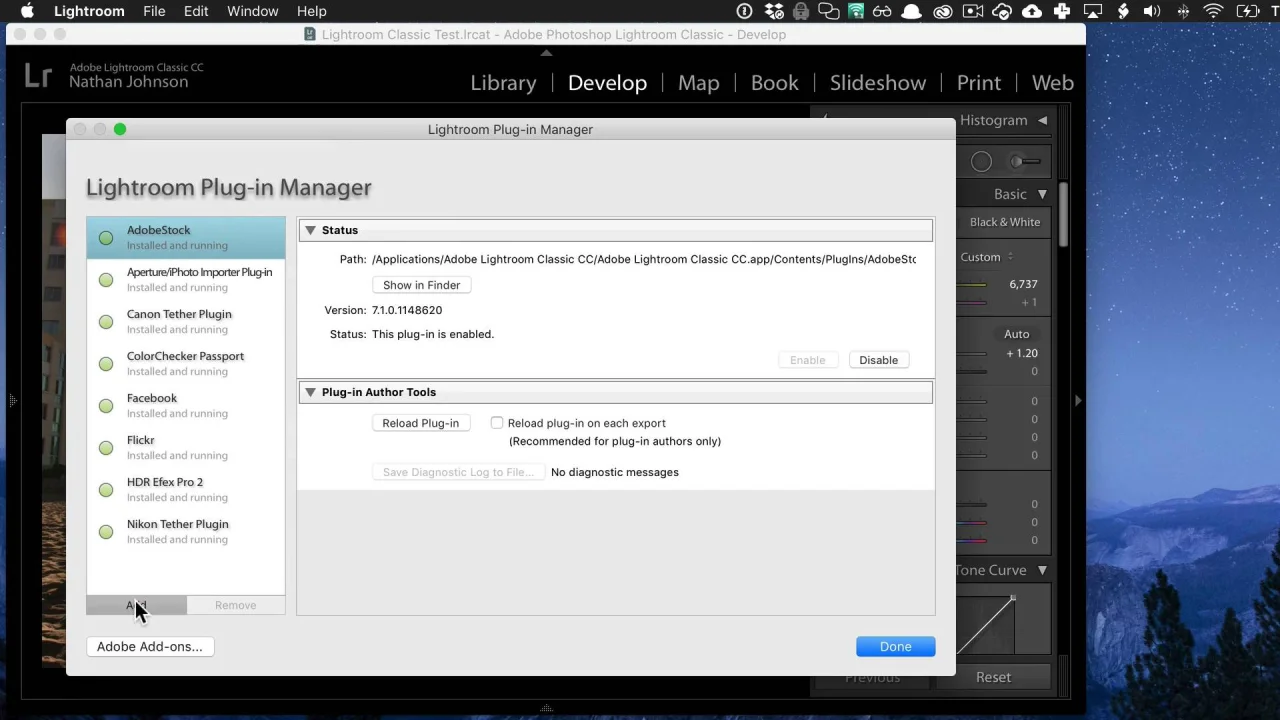The height and width of the screenshot is (720, 1280).
Task: Click the Dropbox icon in menu bar
Action: tap(774, 11)
